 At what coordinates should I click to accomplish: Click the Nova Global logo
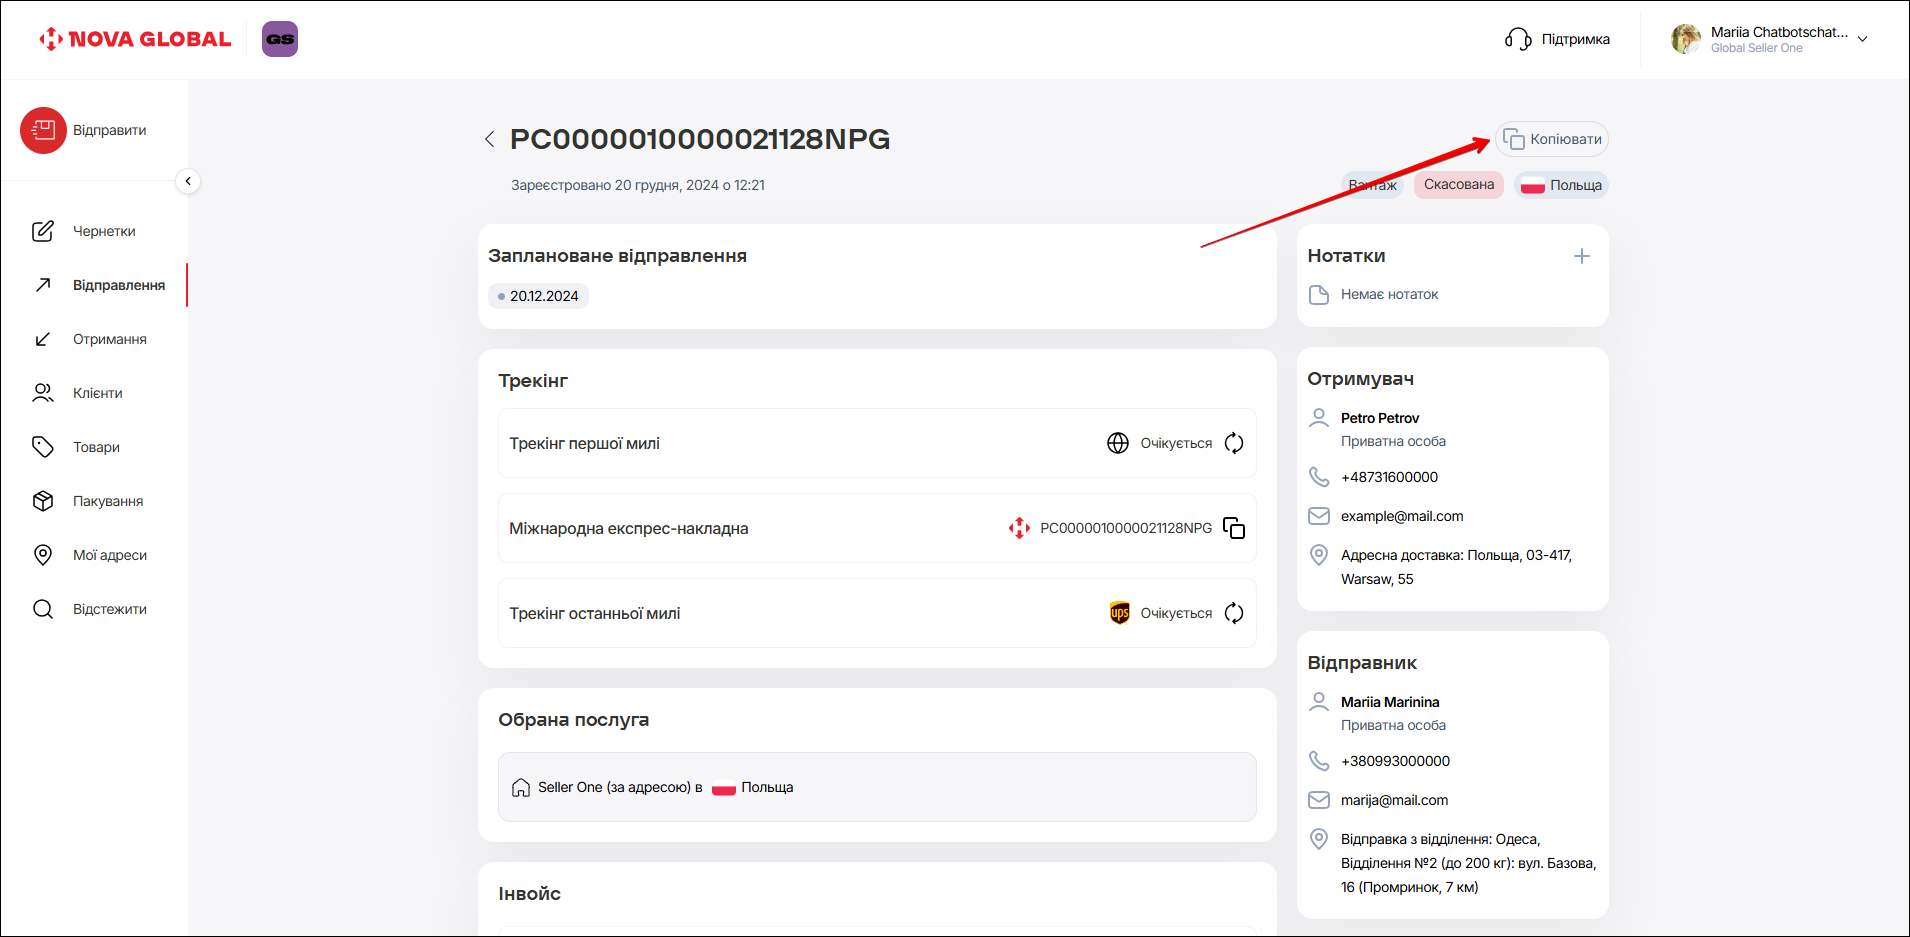(x=135, y=39)
